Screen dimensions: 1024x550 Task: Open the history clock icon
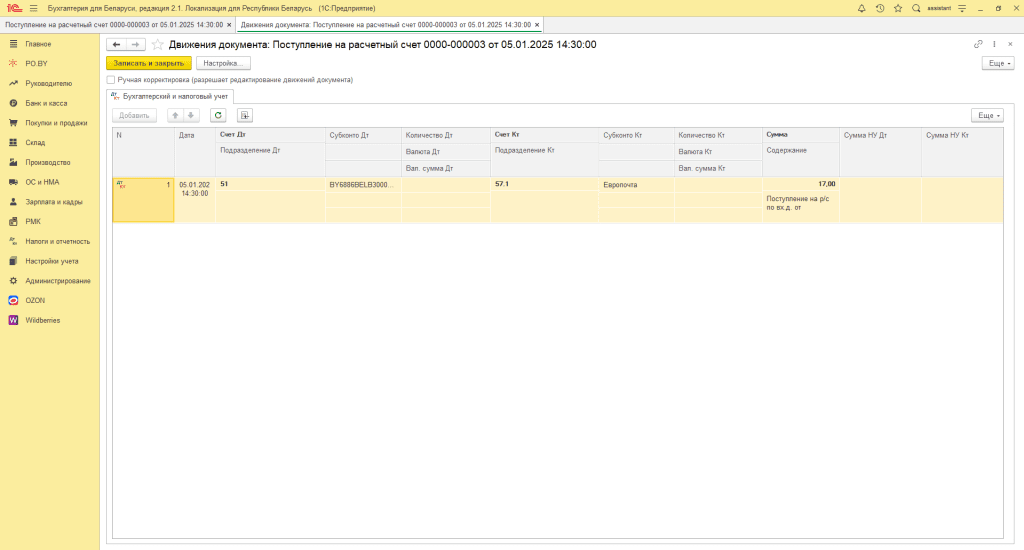tap(879, 8)
